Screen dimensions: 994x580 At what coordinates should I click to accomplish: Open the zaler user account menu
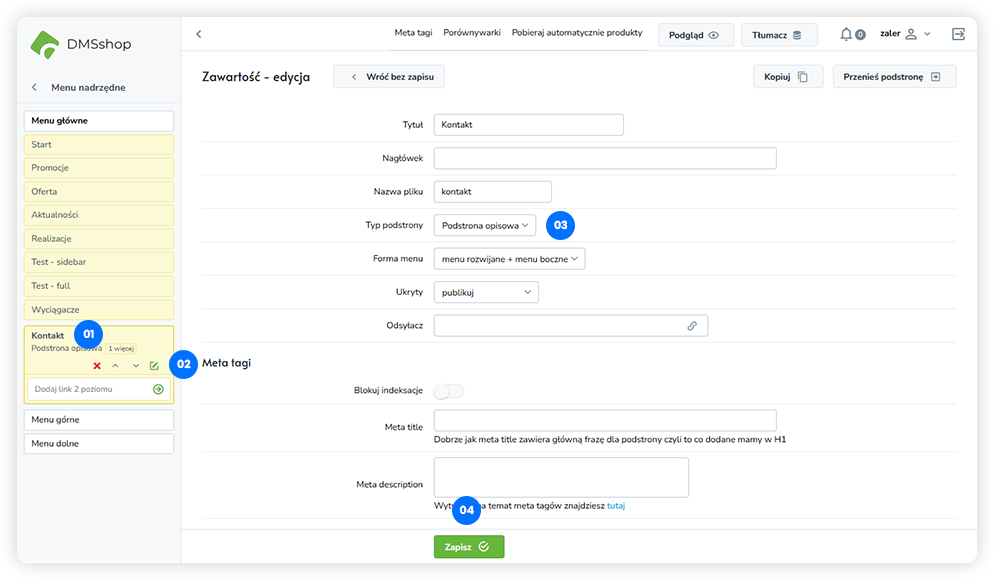pyautogui.click(x=904, y=34)
